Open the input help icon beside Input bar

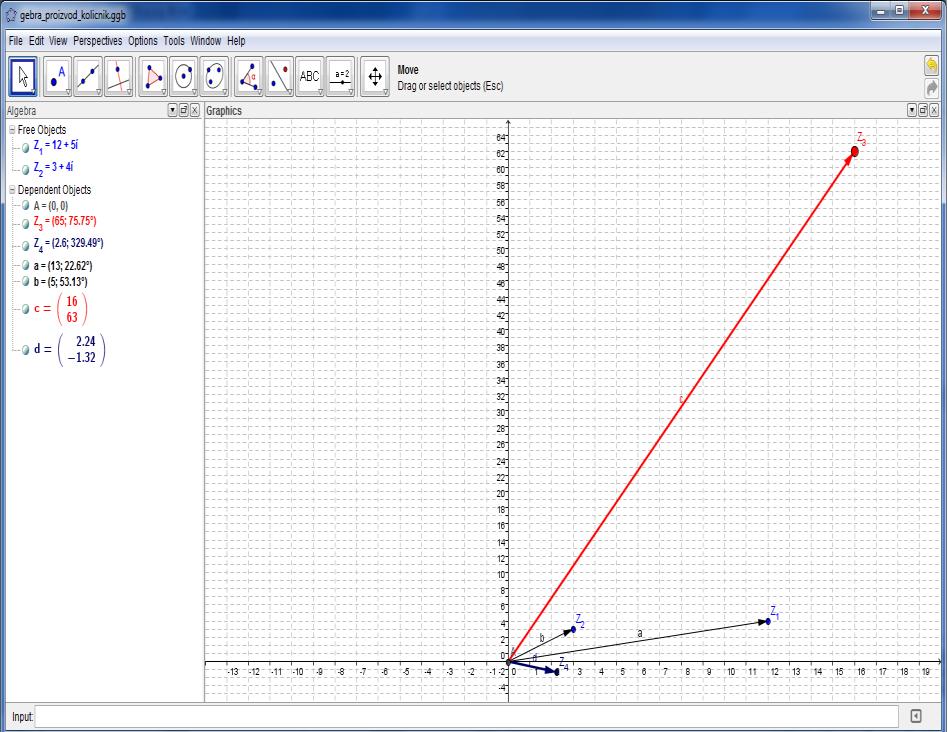point(916,716)
